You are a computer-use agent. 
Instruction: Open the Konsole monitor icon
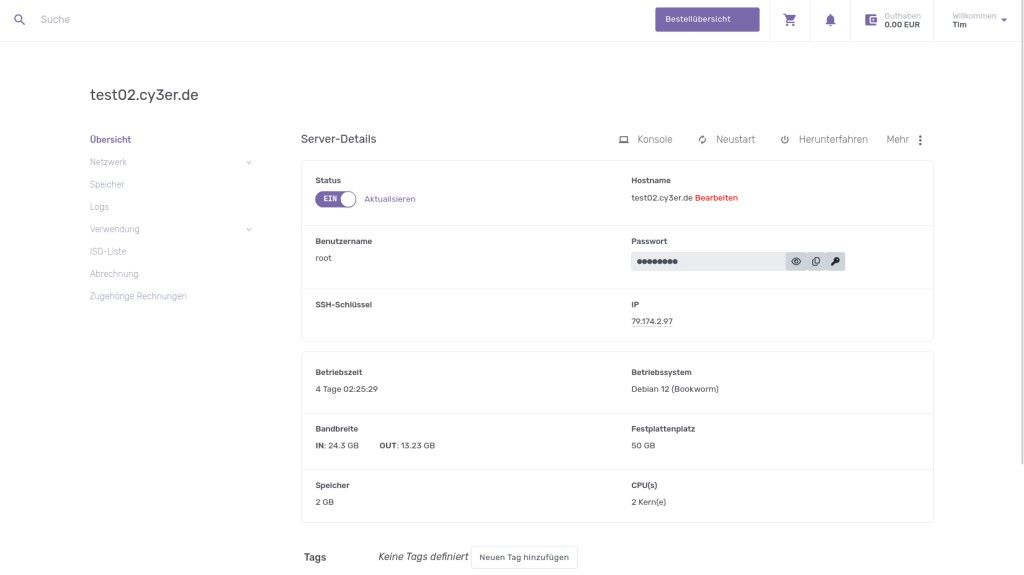pyautogui.click(x=624, y=140)
